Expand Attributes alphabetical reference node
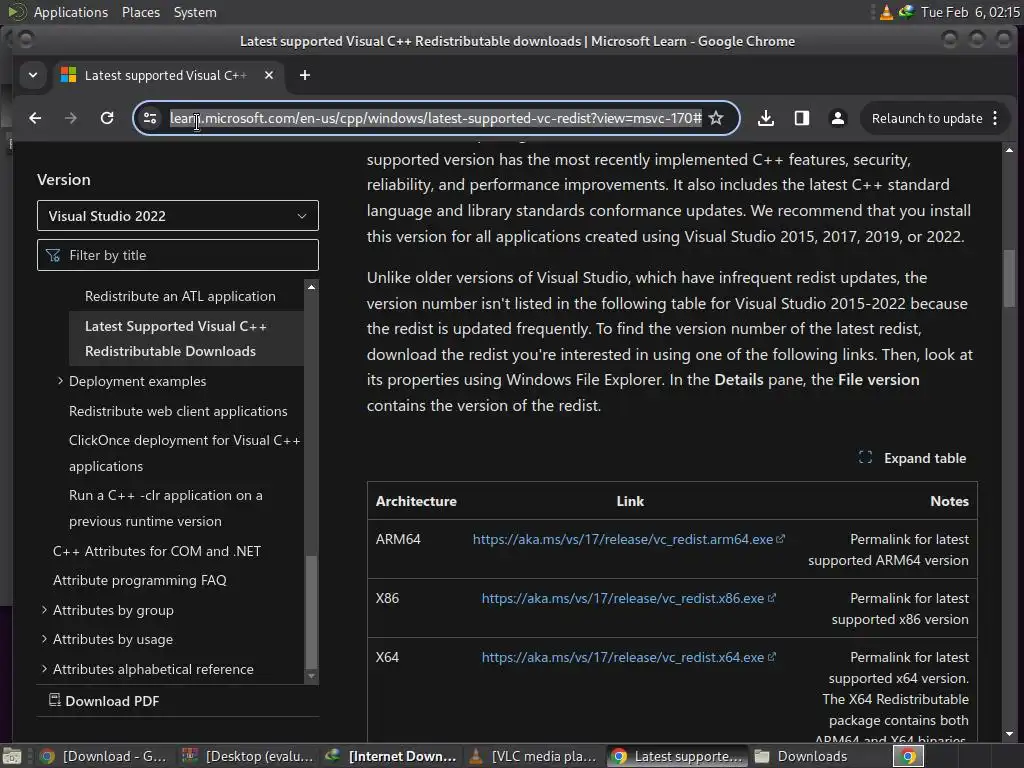This screenshot has height=768, width=1024. coord(44,669)
